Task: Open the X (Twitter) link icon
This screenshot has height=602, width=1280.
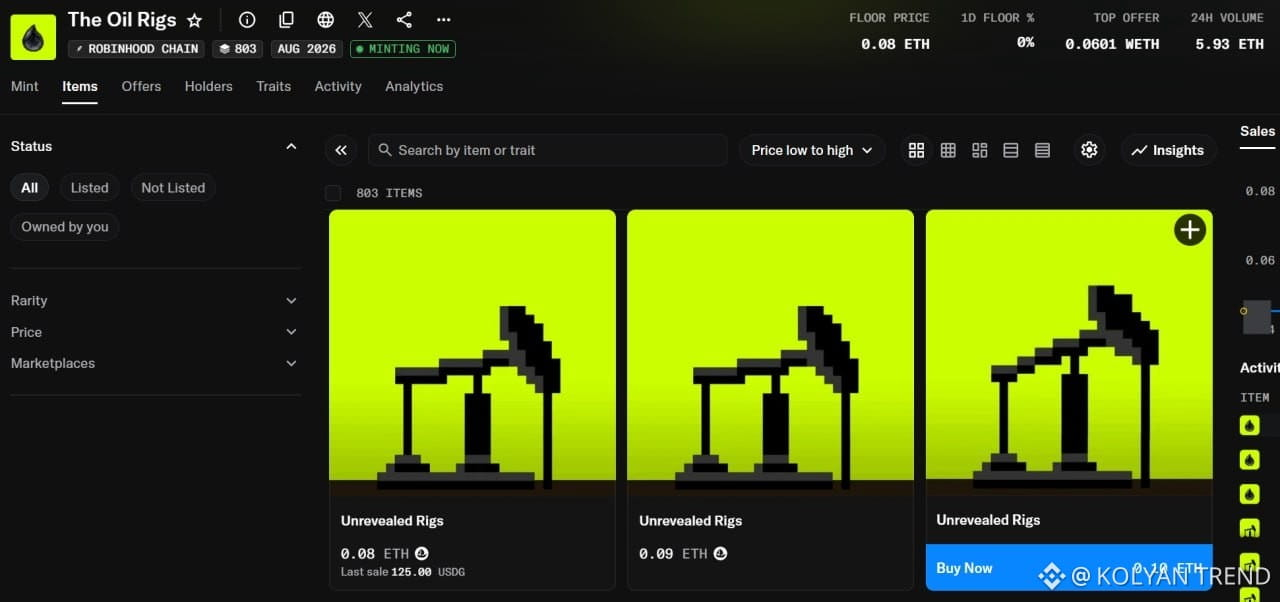Action: pyautogui.click(x=365, y=20)
